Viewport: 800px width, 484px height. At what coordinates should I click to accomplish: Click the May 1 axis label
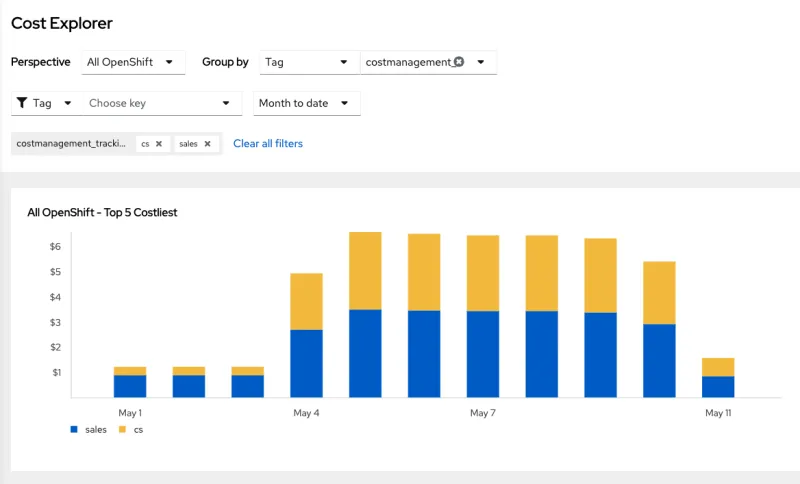coord(130,413)
